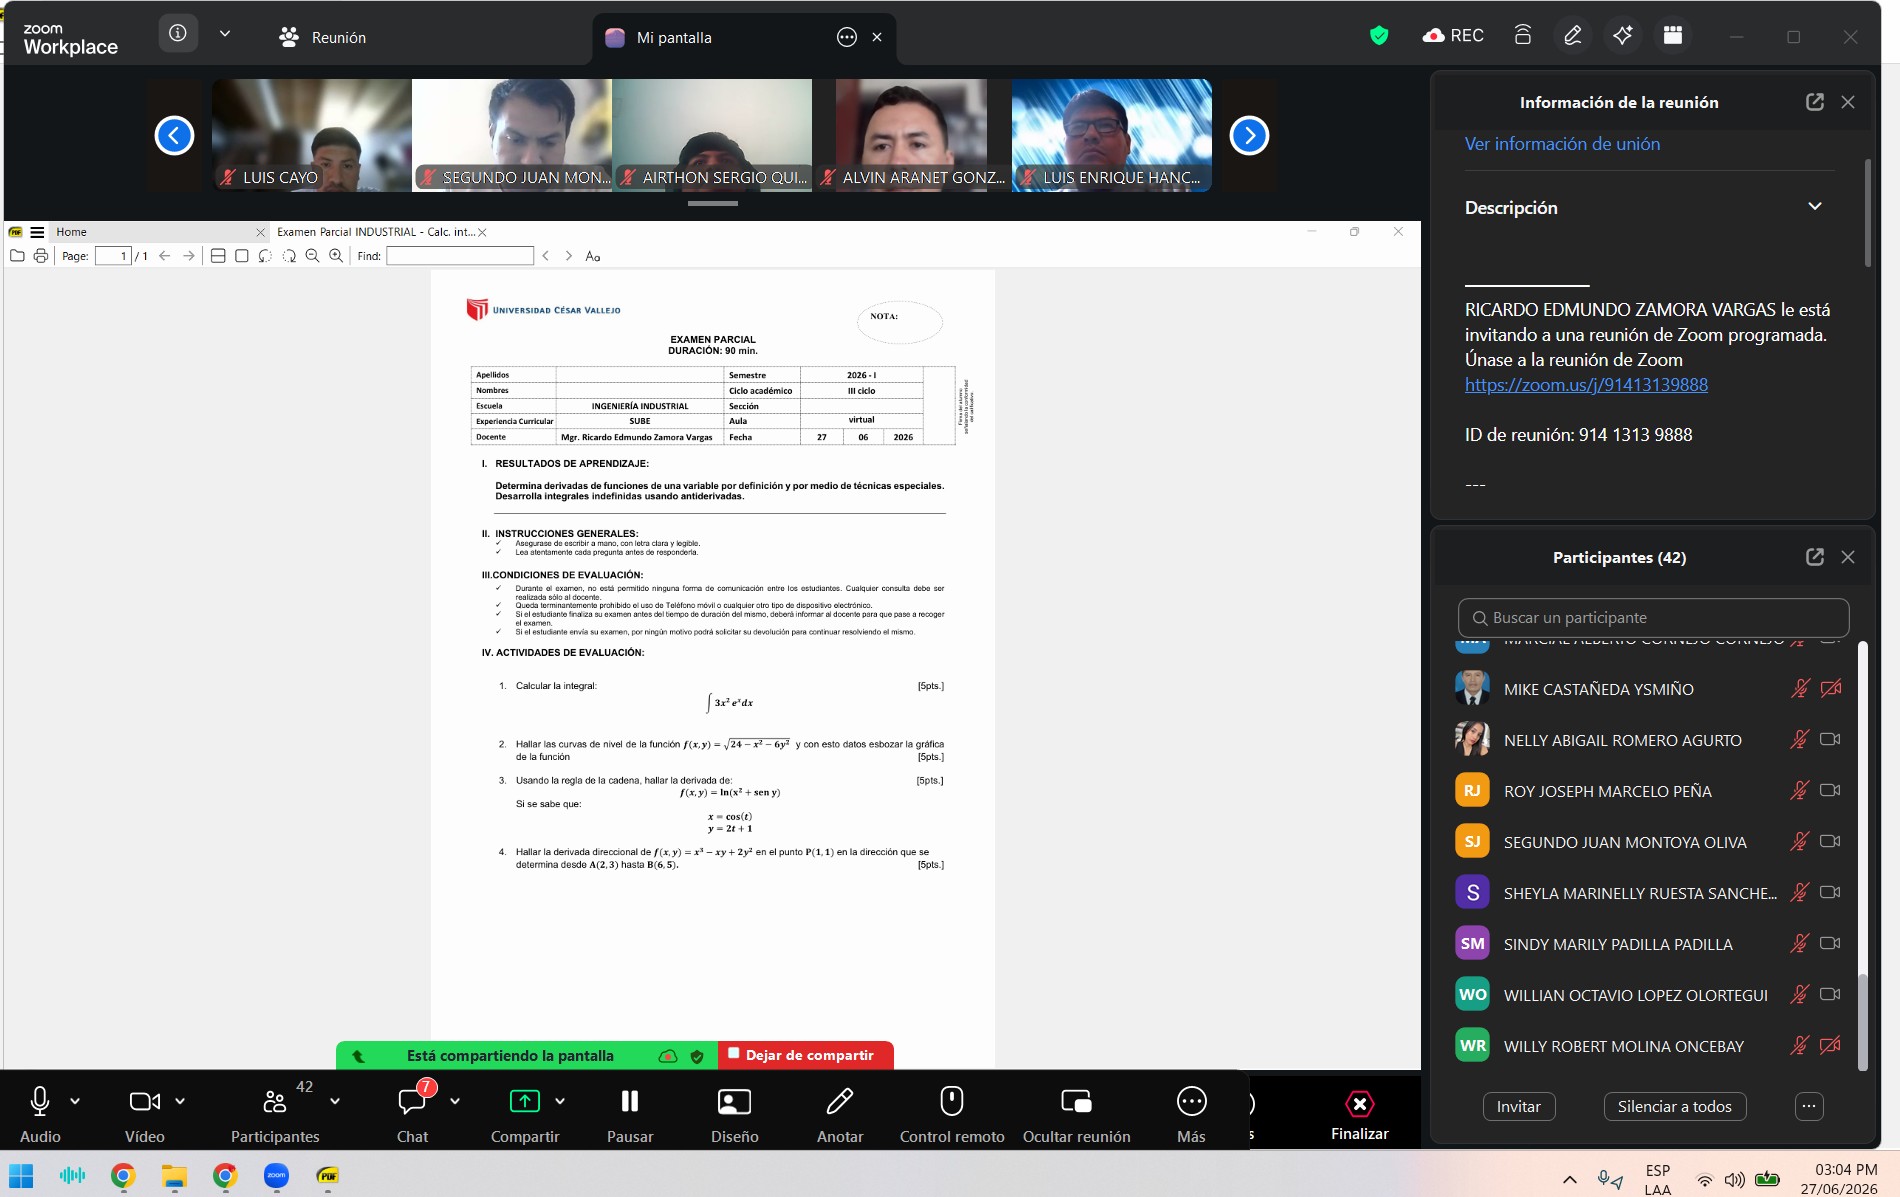This screenshot has width=1900, height=1197.
Task: Click the Control remoto mouse icon
Action: point(951,1101)
